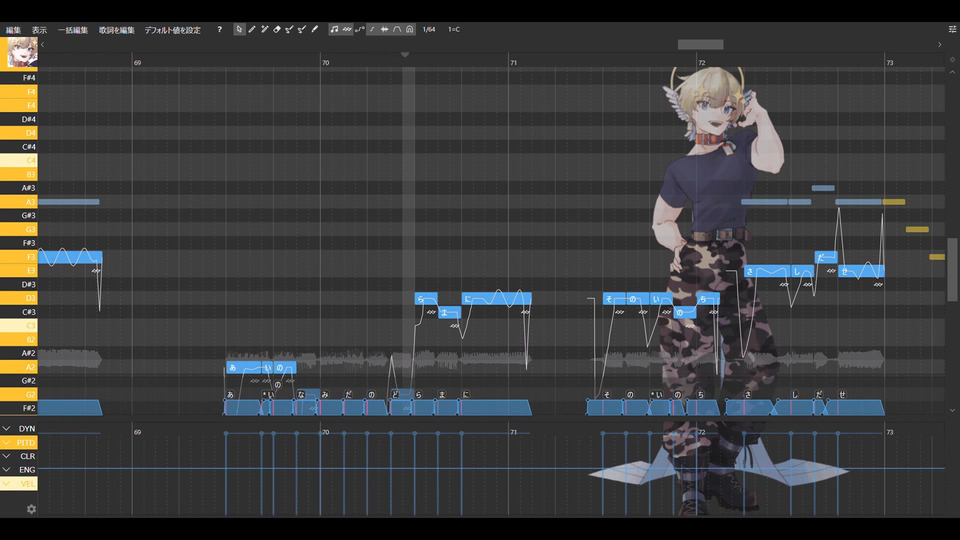Open the 表示 menu
960x540 pixels.
click(39, 30)
